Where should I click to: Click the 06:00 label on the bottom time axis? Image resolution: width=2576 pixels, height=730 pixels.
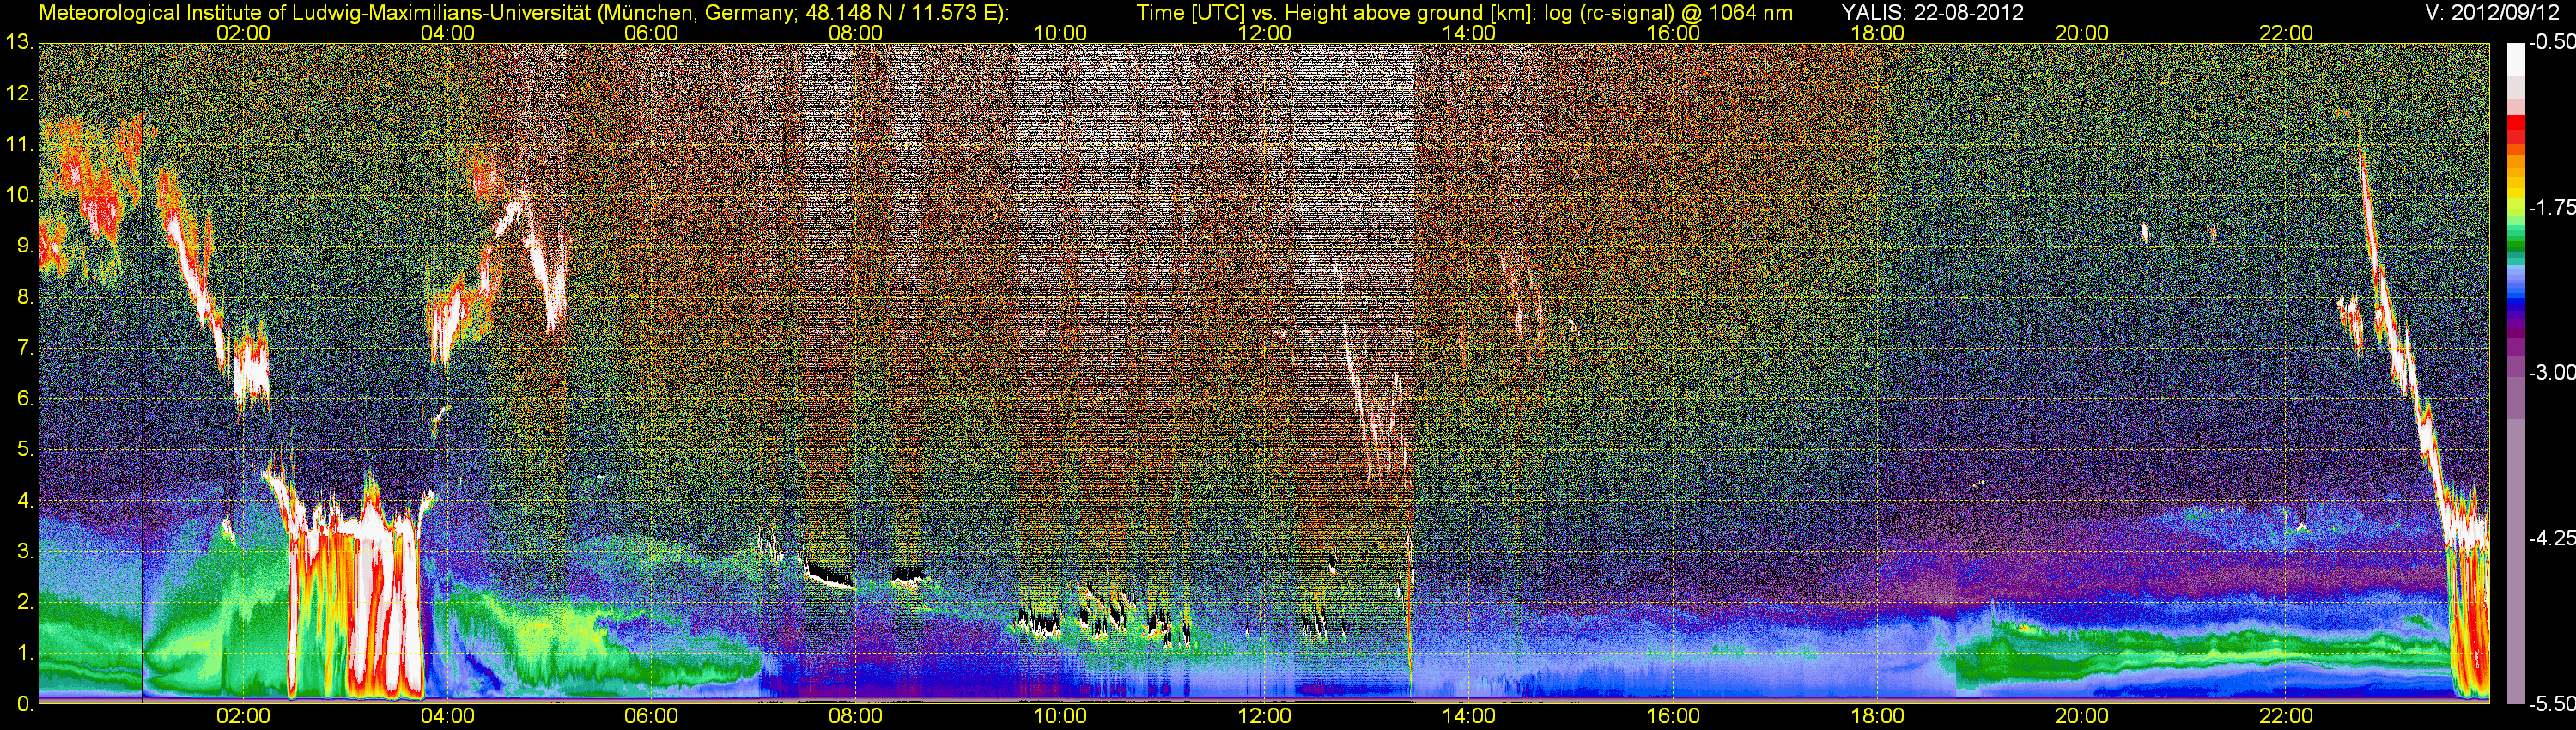[x=651, y=716]
